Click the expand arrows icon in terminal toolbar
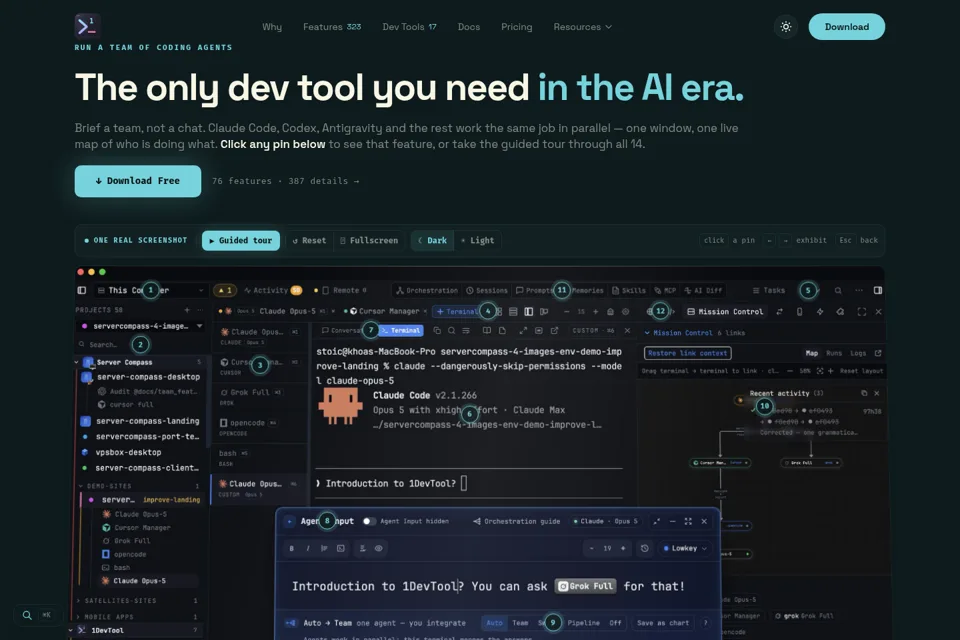 [523, 330]
